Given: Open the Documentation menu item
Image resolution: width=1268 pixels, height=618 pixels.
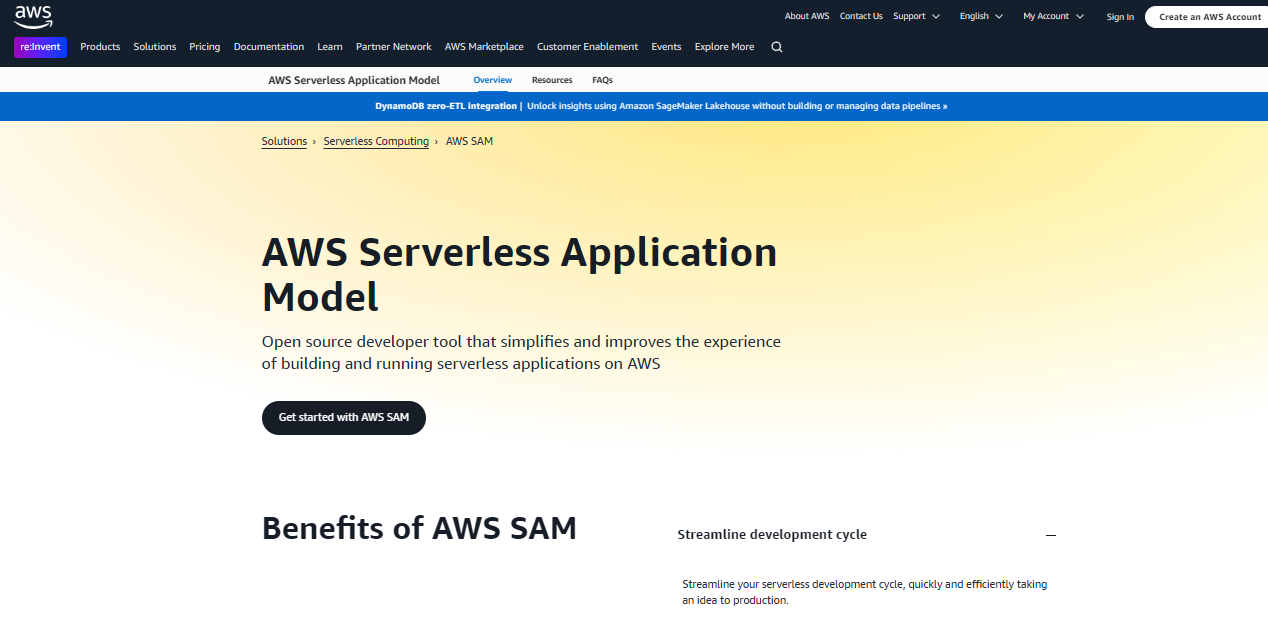Looking at the screenshot, I should [269, 47].
